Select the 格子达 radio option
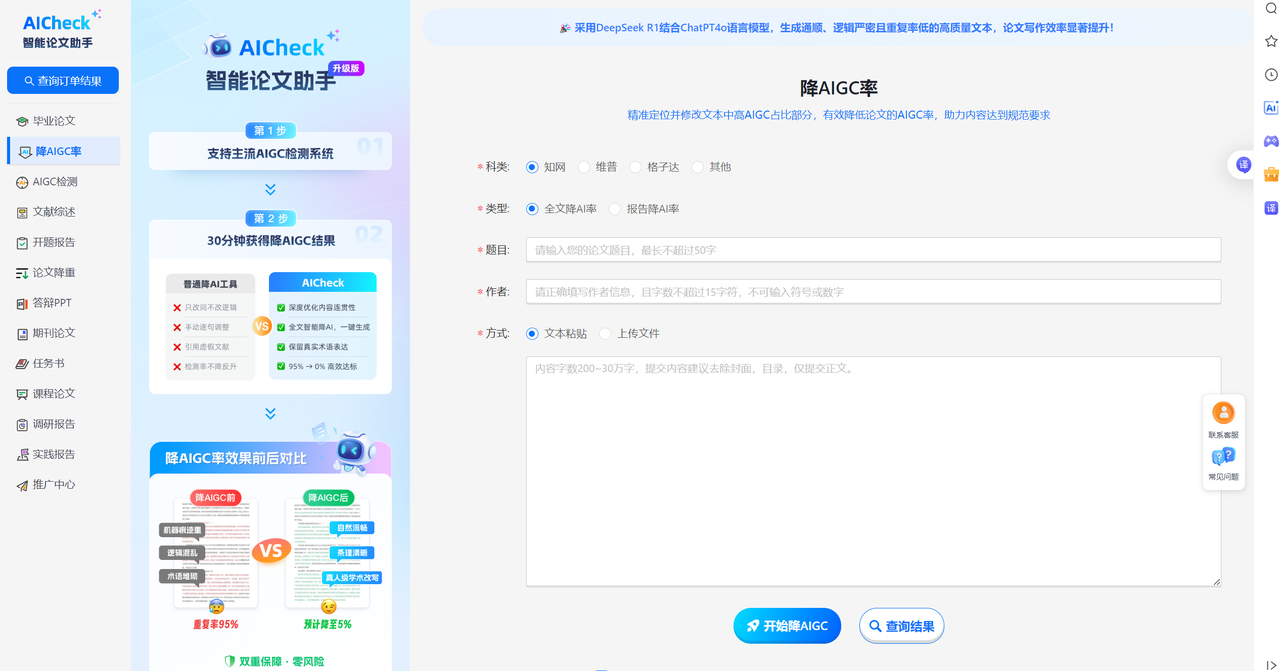Image resolution: width=1280 pixels, height=671 pixels. 635,167
